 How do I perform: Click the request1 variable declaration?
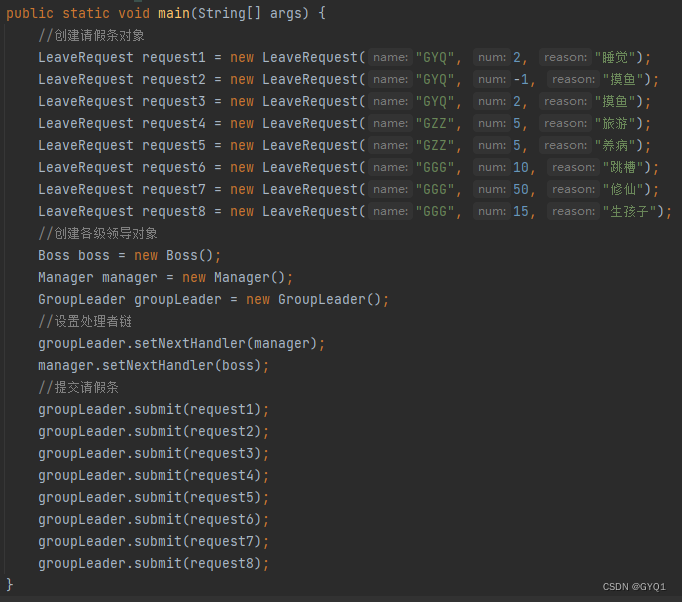(x=174, y=57)
